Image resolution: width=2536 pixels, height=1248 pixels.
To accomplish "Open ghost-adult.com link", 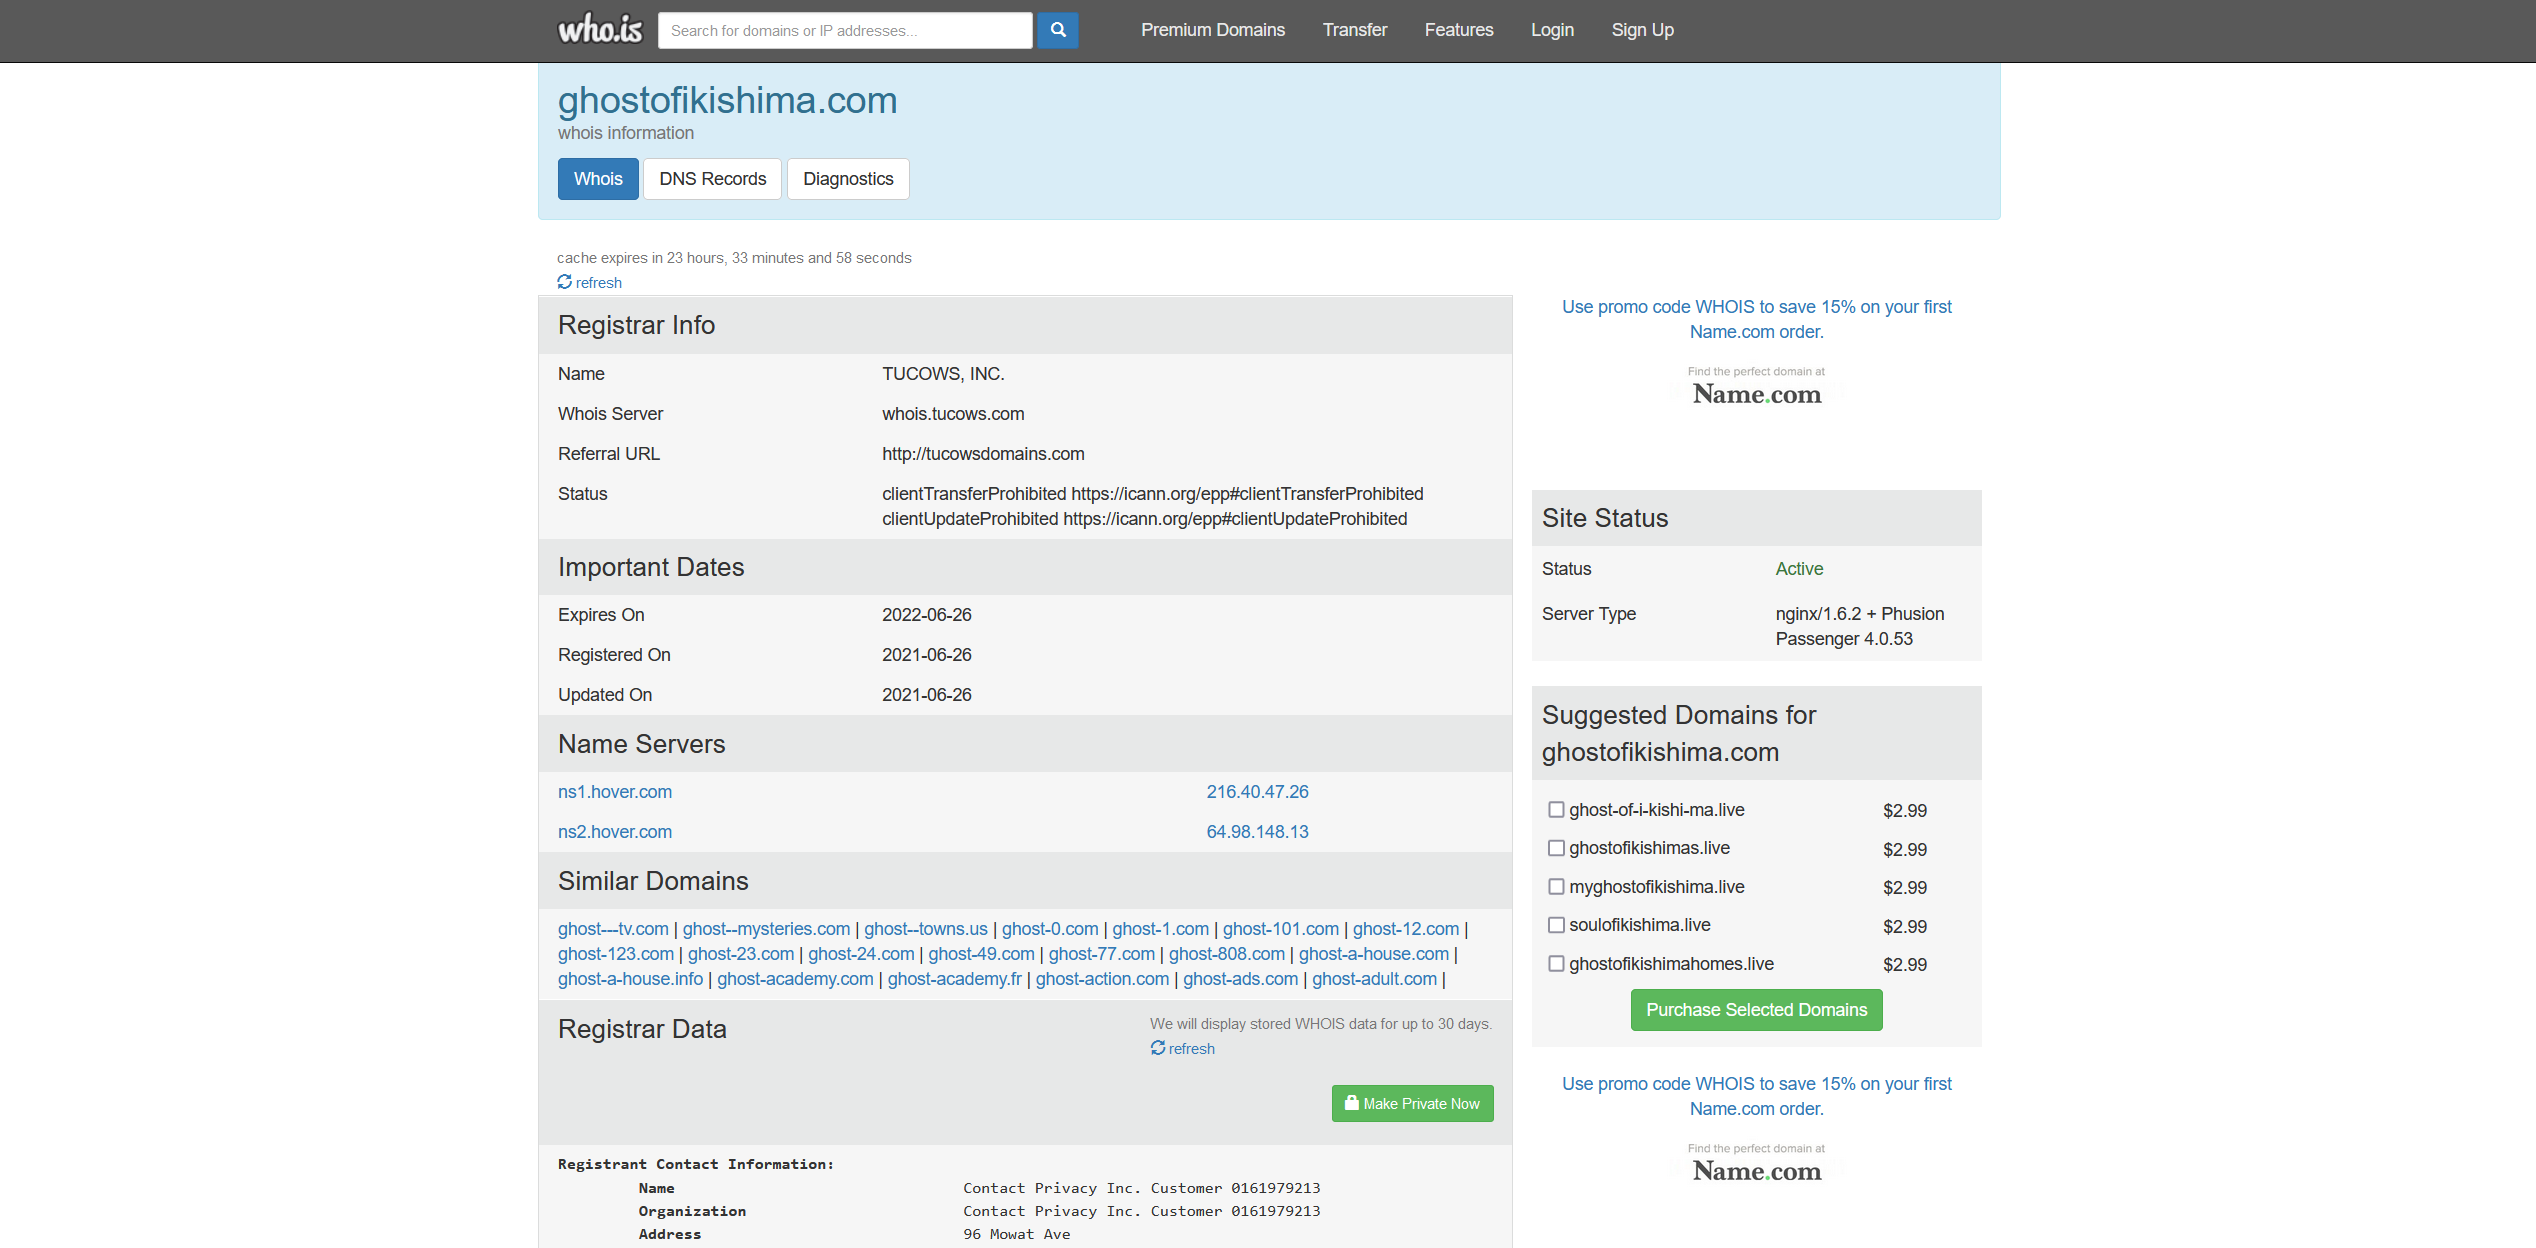I will click(x=1375, y=979).
